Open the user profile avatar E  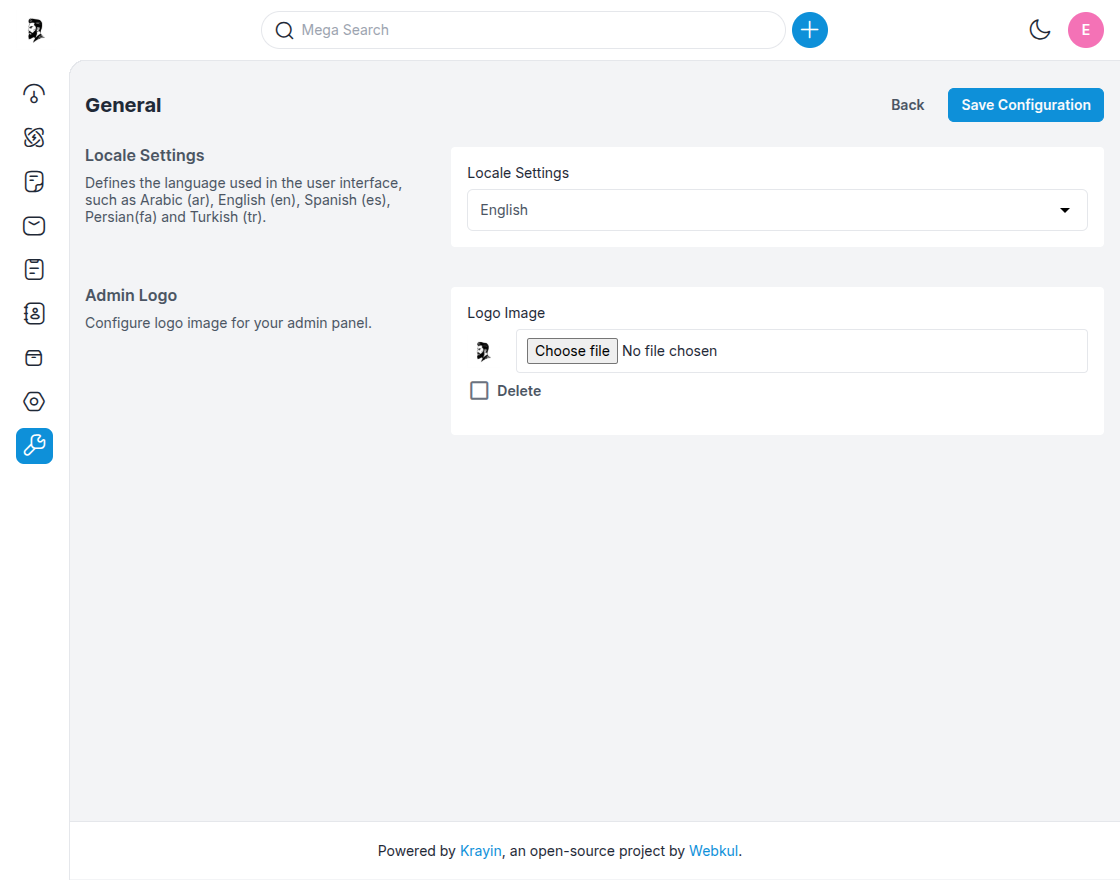coord(1085,30)
